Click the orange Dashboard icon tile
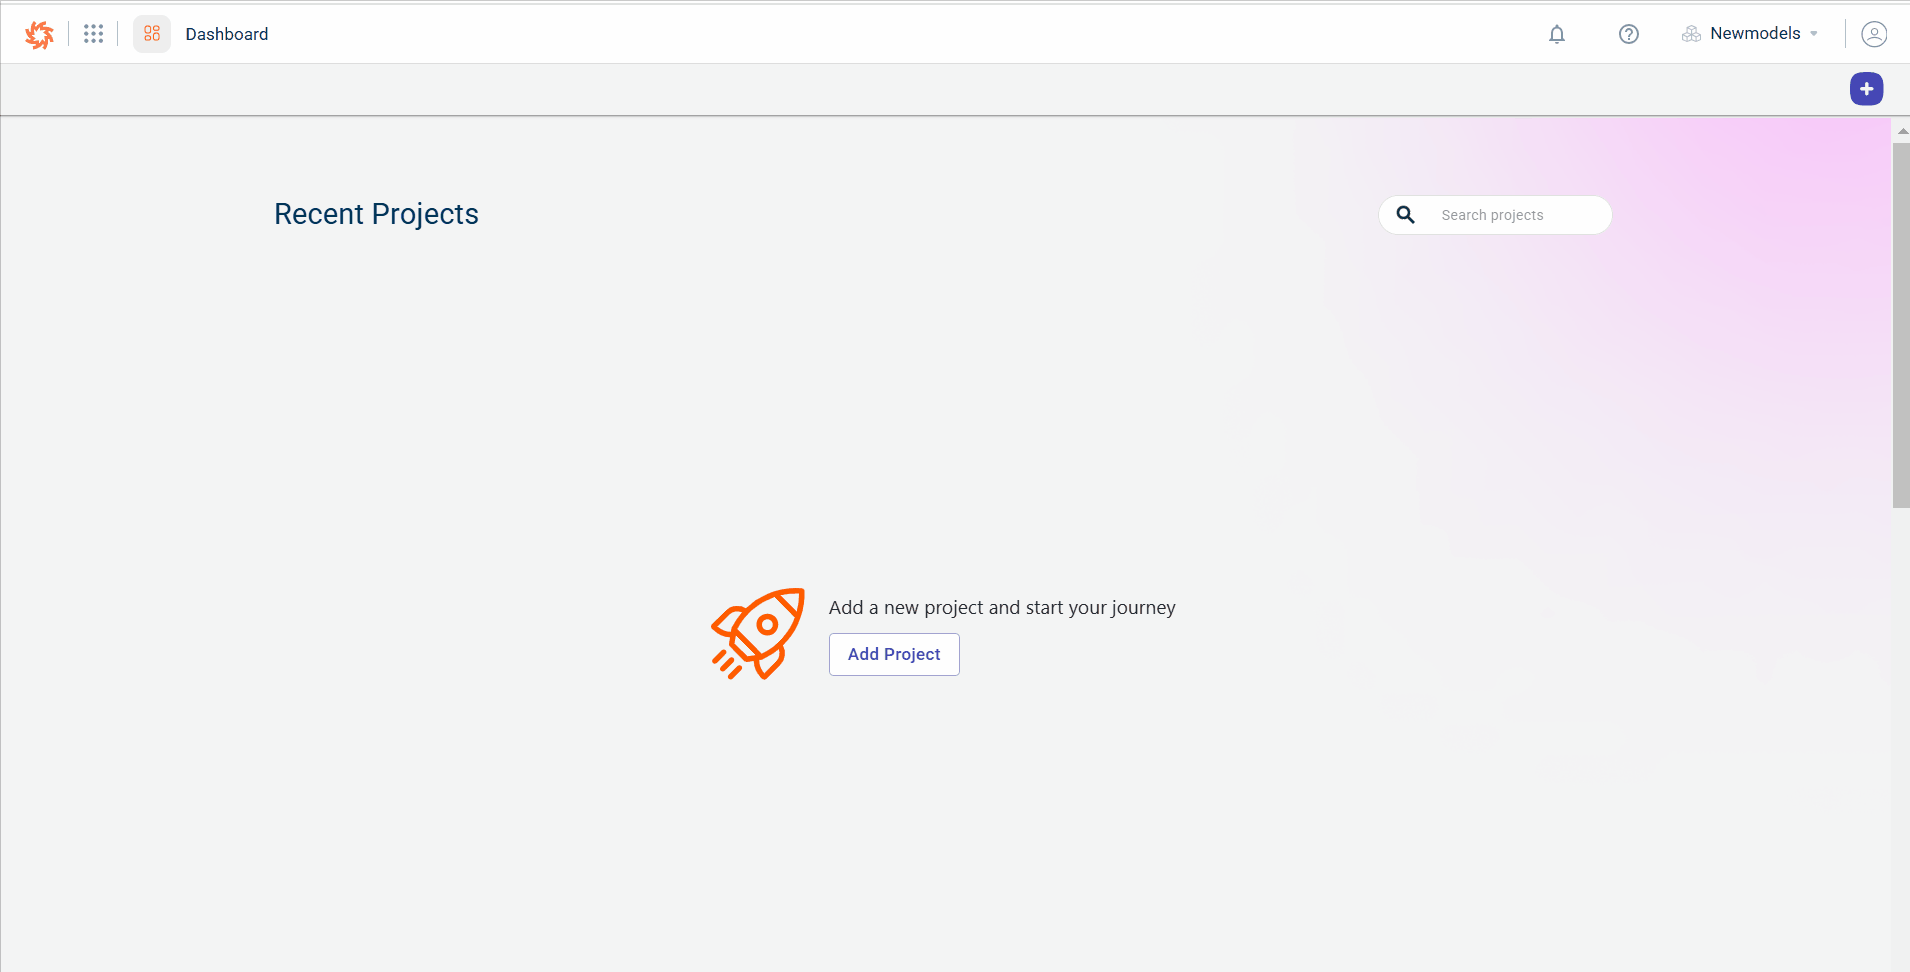 (152, 34)
